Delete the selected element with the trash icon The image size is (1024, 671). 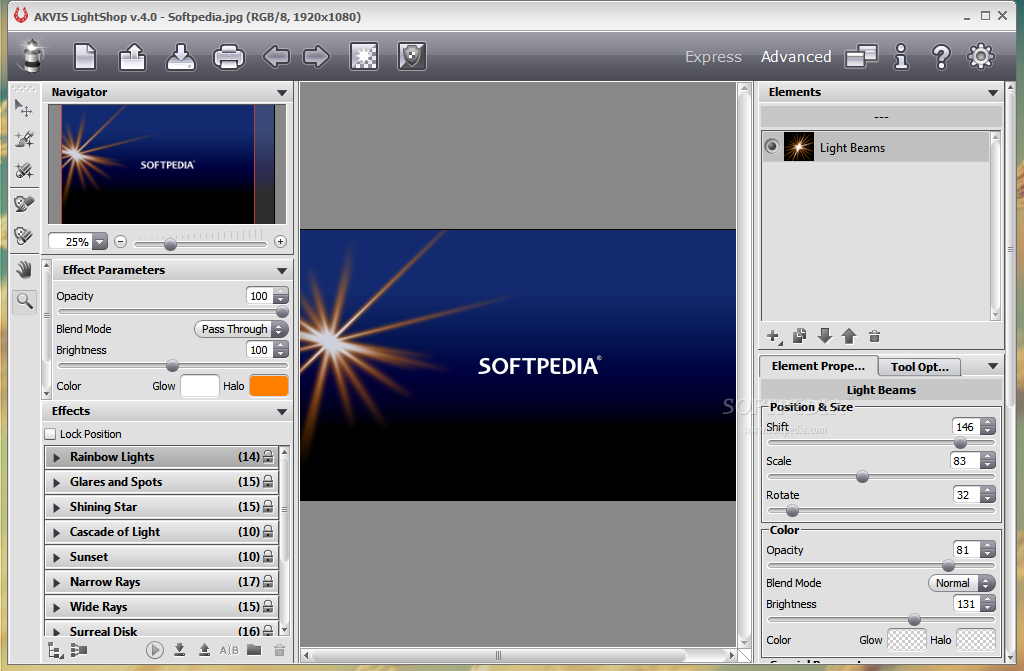[874, 336]
